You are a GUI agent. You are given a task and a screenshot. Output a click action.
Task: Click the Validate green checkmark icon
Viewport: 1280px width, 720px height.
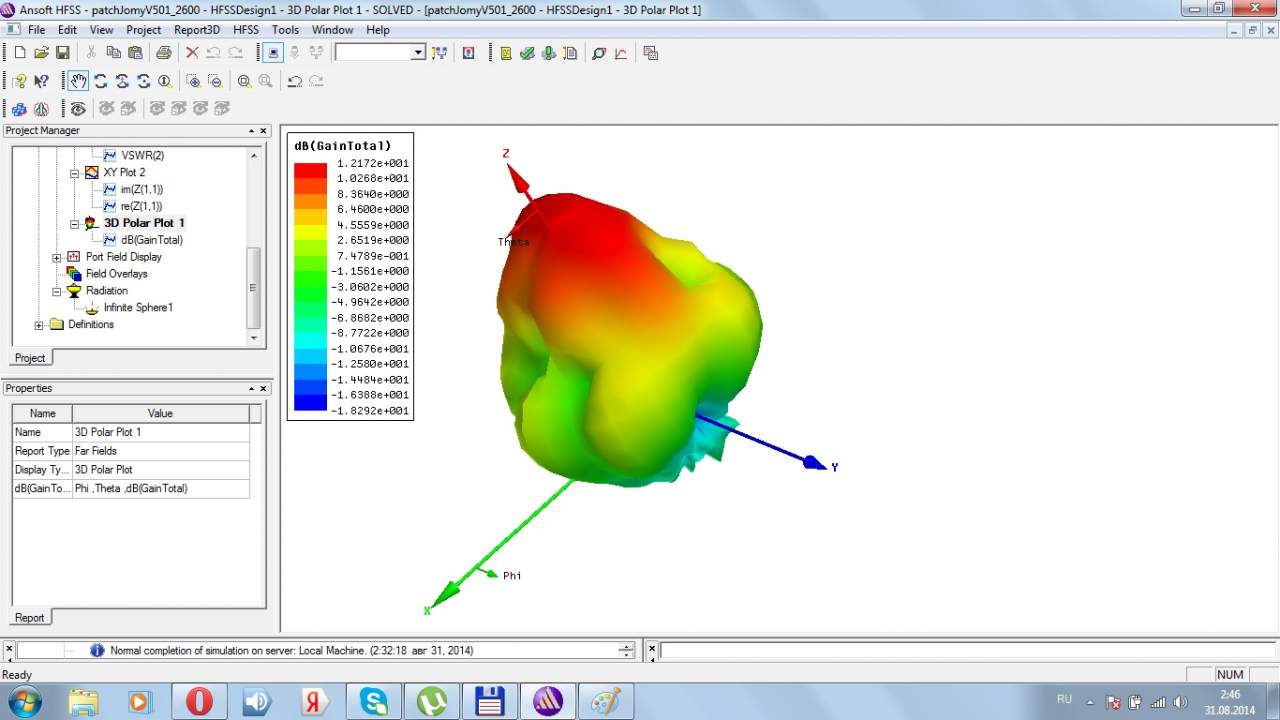point(527,53)
